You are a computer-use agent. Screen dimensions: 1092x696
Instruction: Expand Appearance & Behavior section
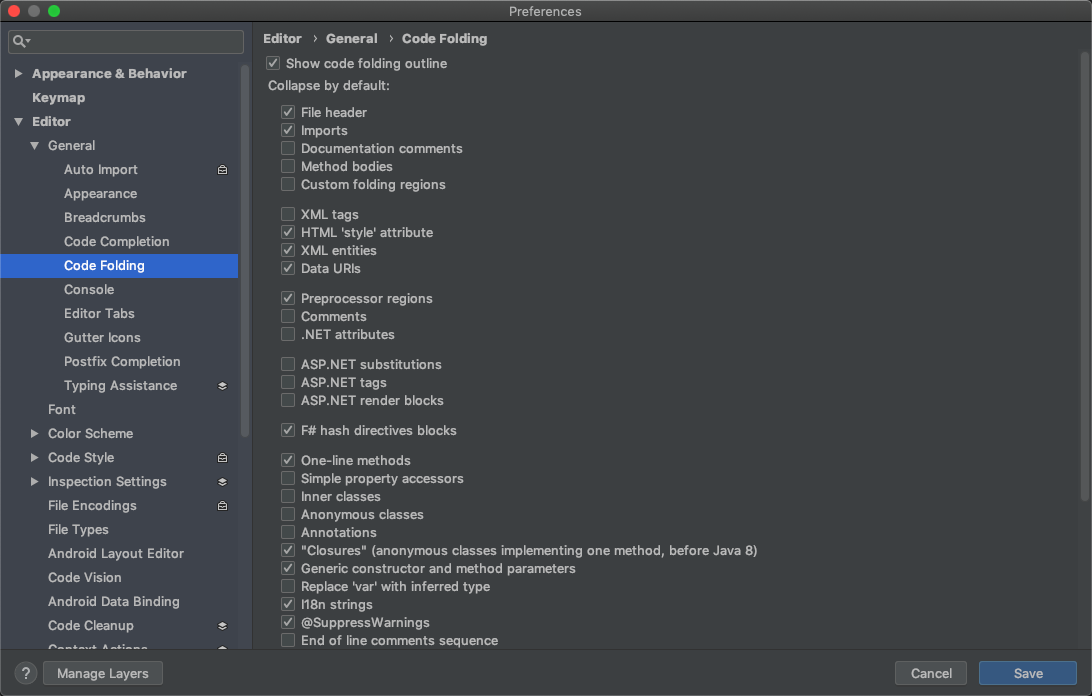tap(19, 73)
